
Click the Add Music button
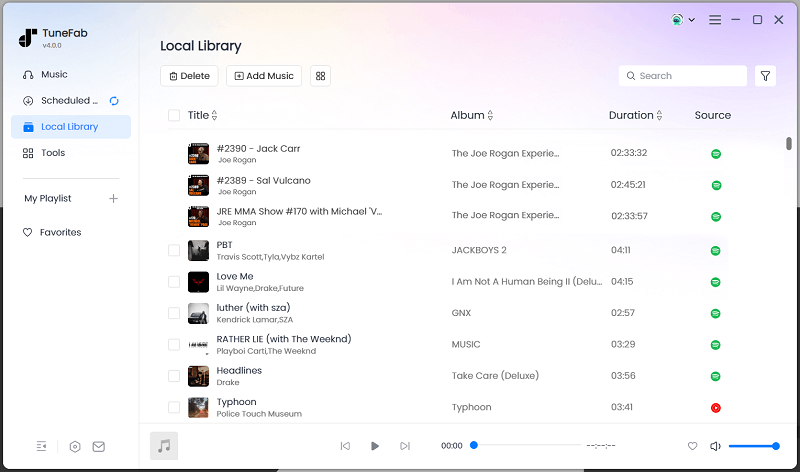click(x=264, y=76)
